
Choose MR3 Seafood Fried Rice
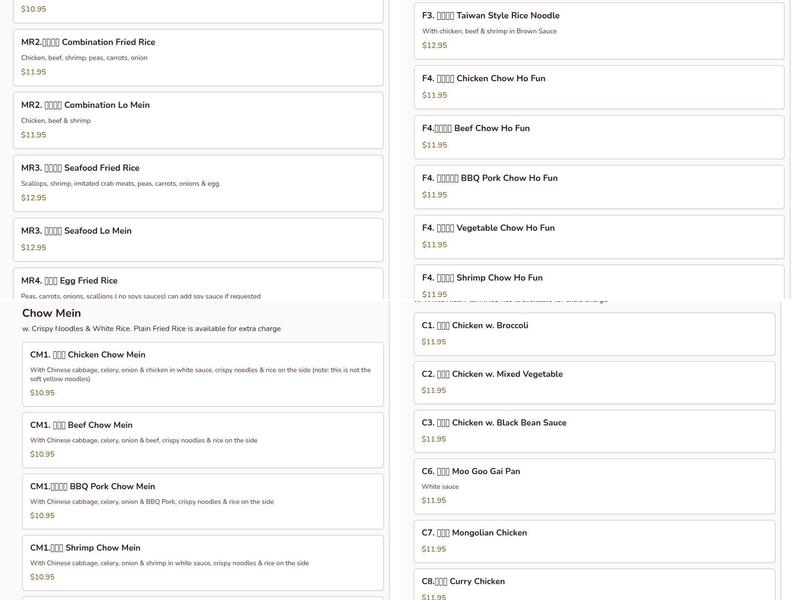tap(198, 183)
